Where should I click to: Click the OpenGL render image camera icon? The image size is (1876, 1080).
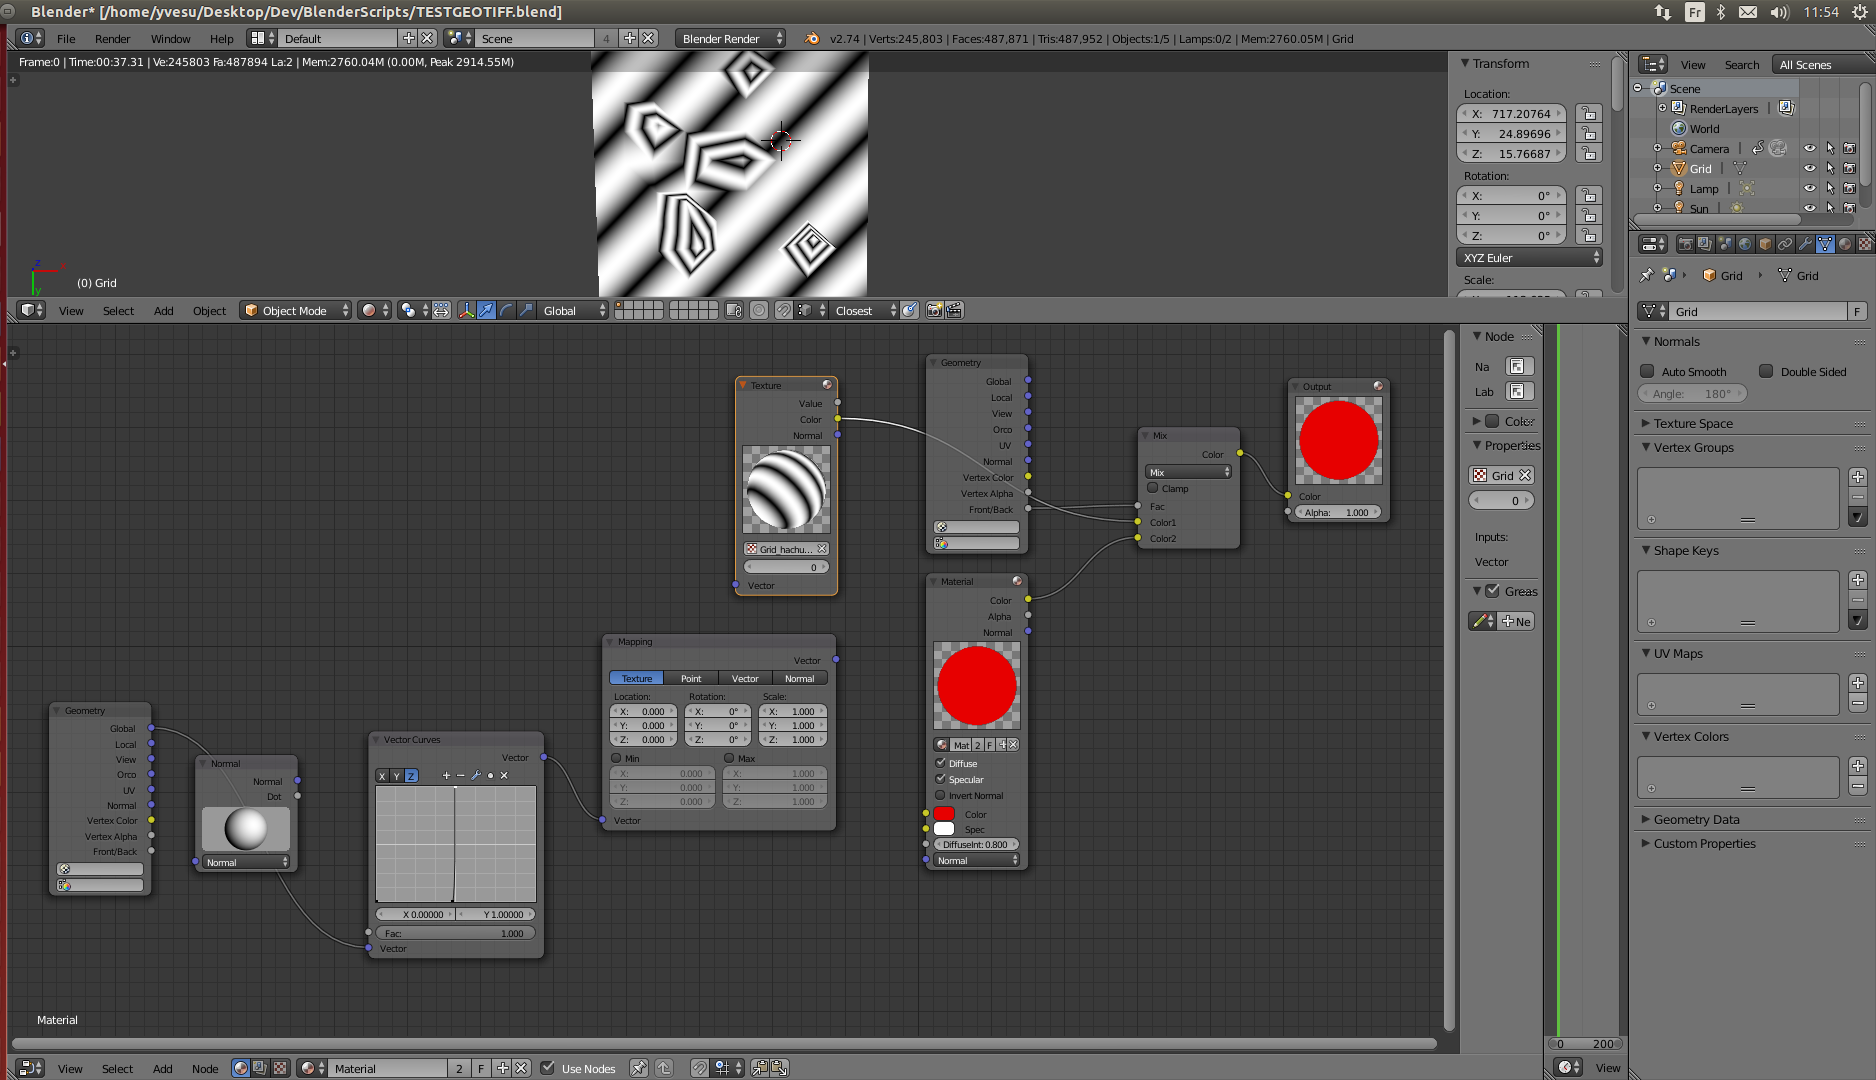[x=934, y=311]
